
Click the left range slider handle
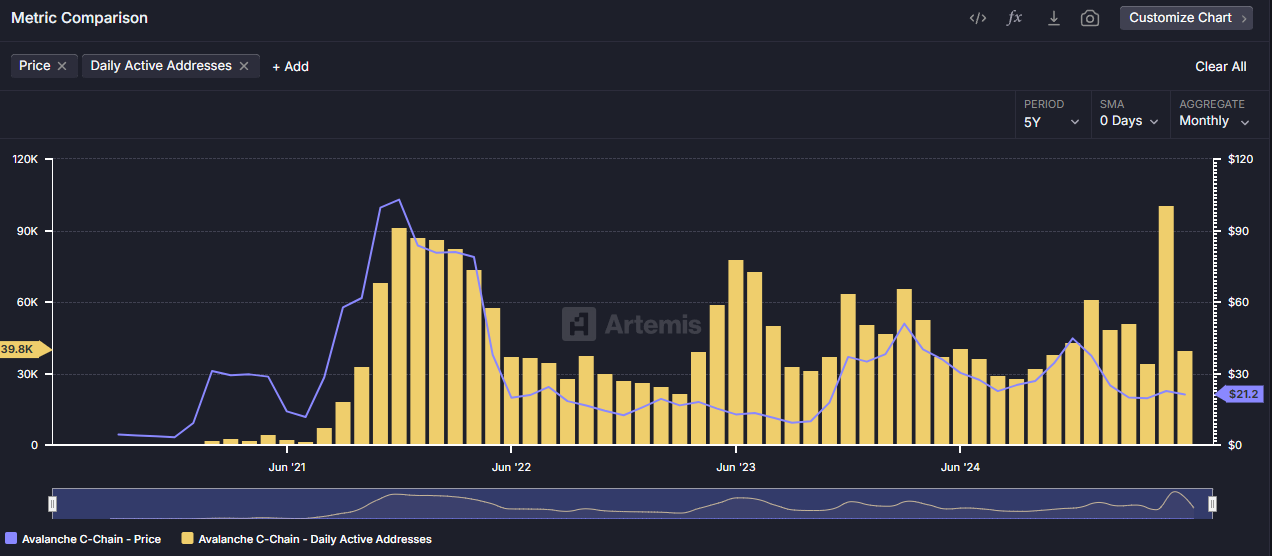coord(53,504)
